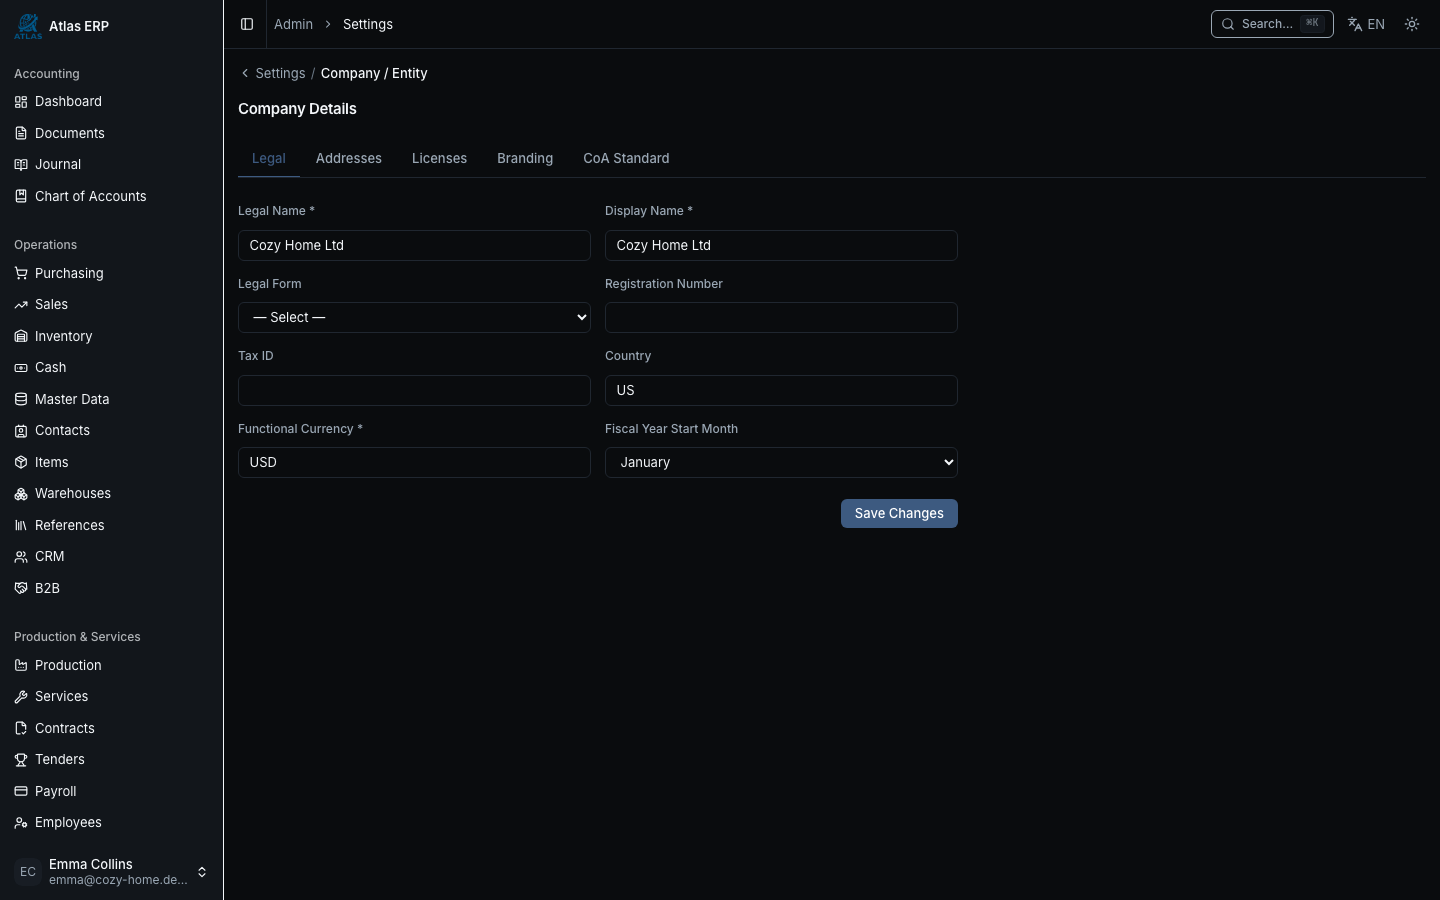Click the CRM people icon

pos(21,557)
